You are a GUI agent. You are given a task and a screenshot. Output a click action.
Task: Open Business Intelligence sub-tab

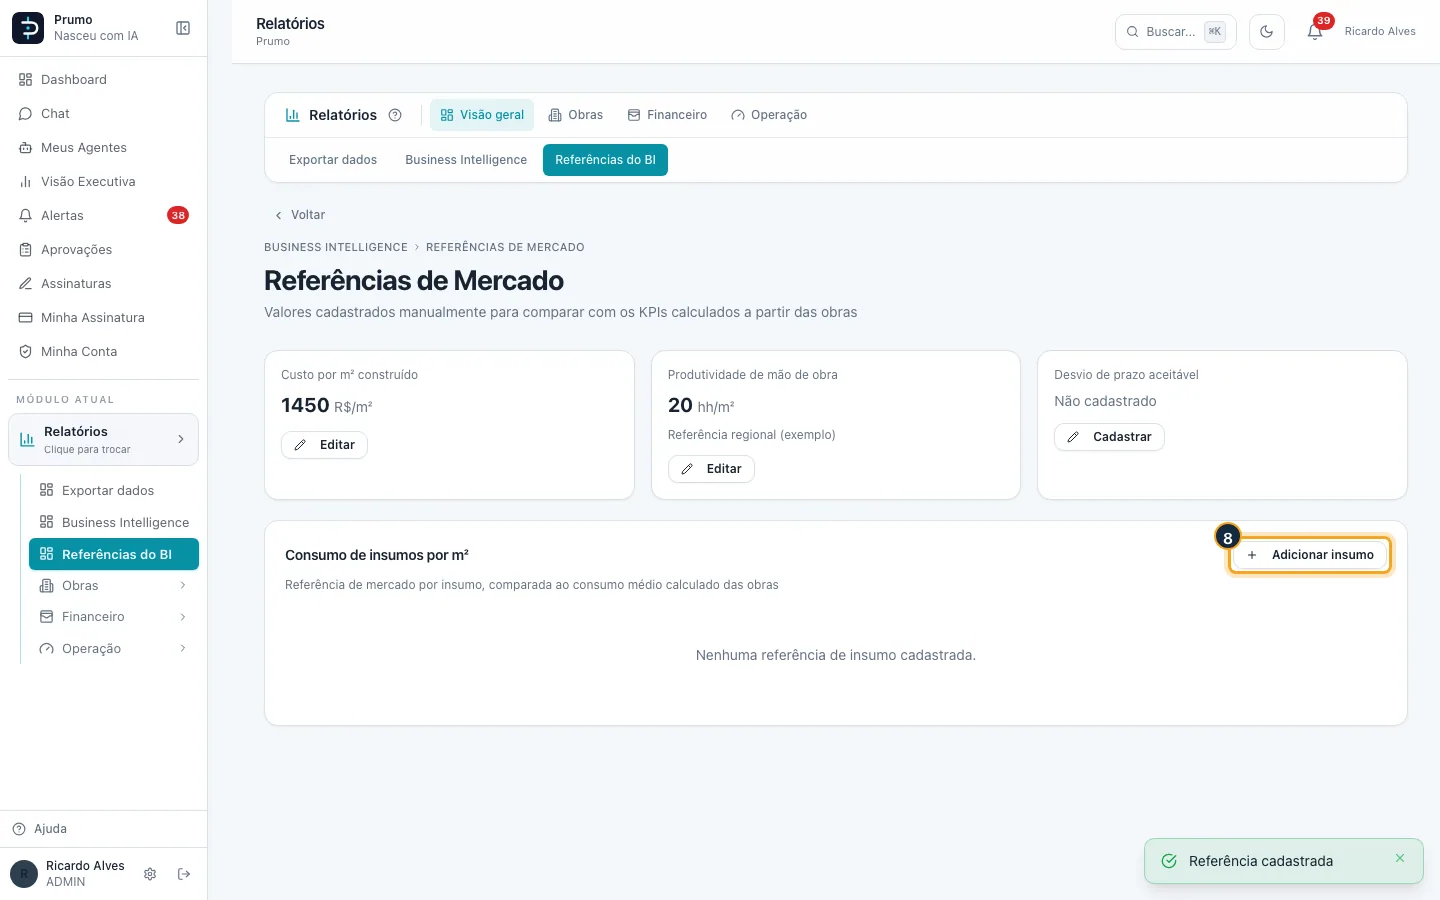[466, 160]
